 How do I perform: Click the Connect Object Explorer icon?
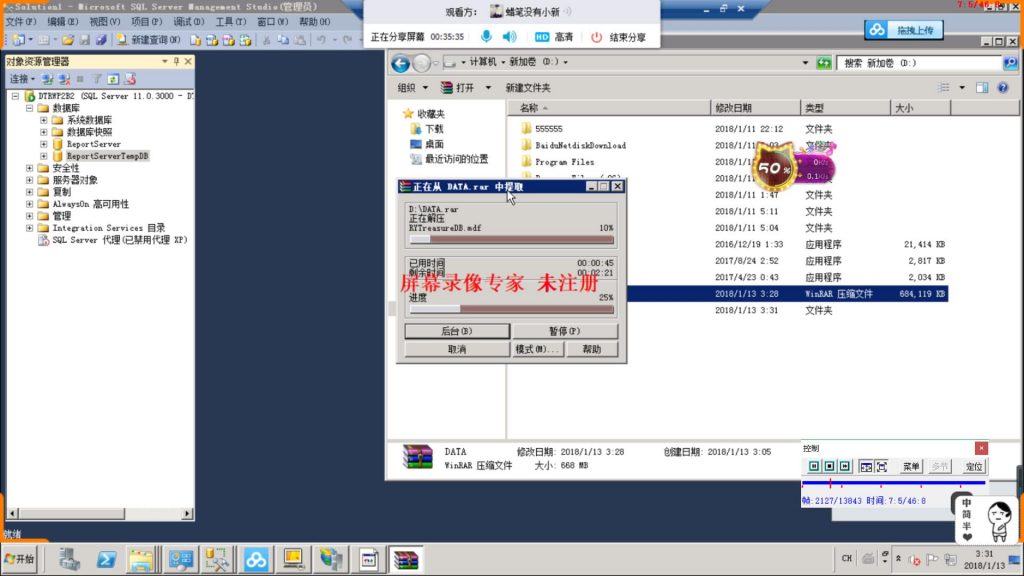[48, 79]
